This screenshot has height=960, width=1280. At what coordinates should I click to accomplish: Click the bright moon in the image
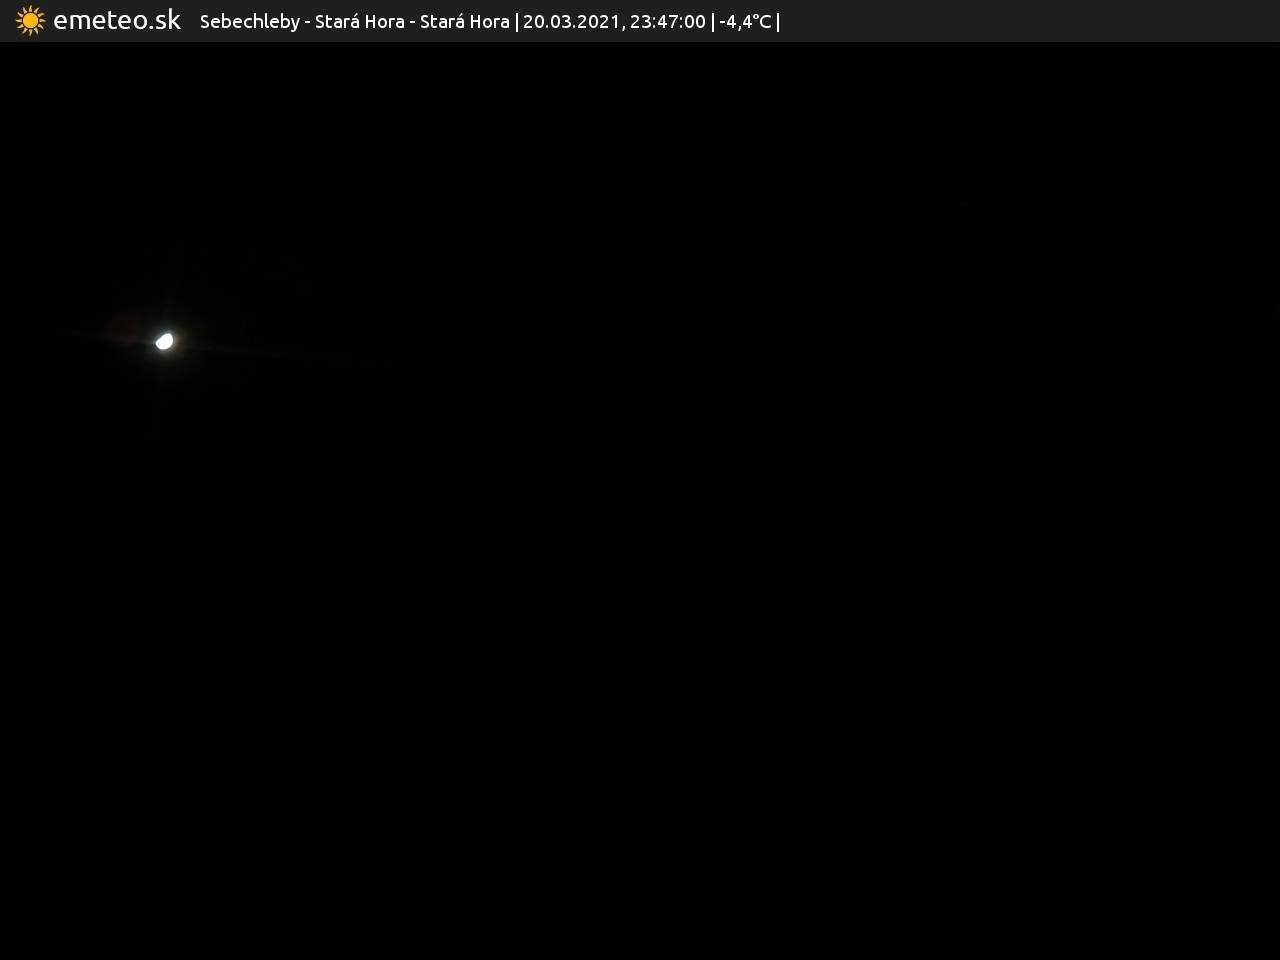165,342
